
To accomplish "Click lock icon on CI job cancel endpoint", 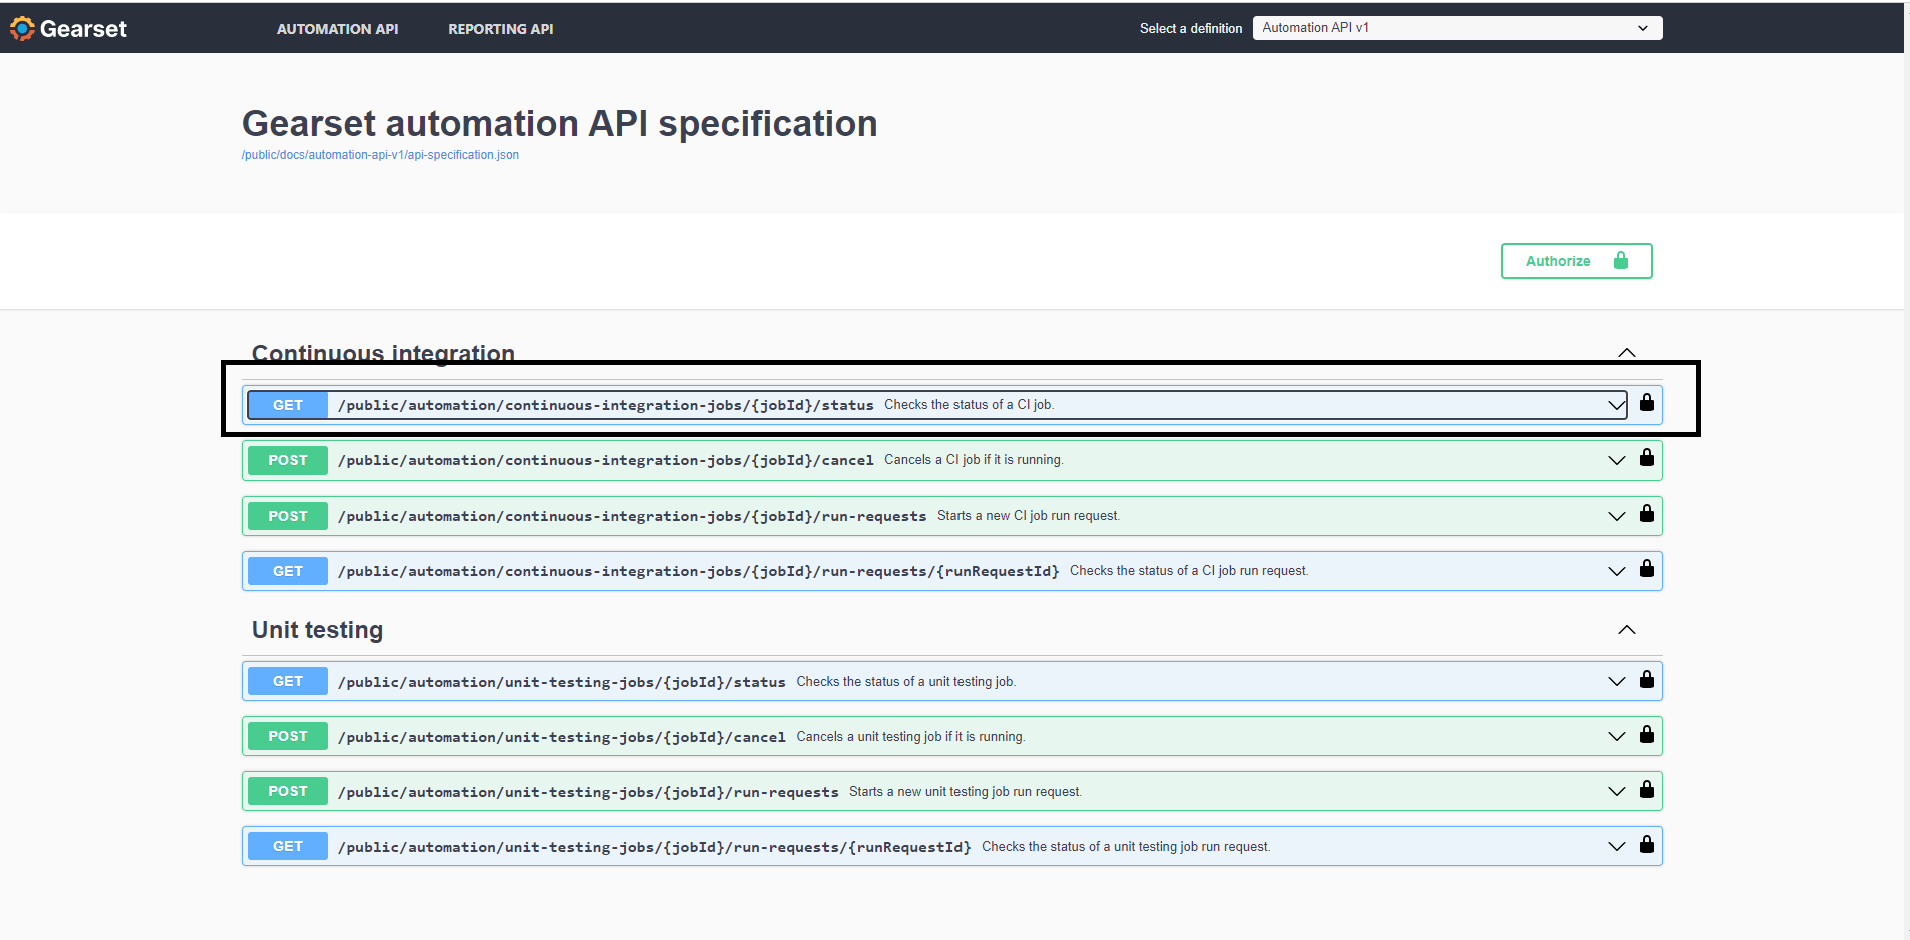I will 1646,458.
